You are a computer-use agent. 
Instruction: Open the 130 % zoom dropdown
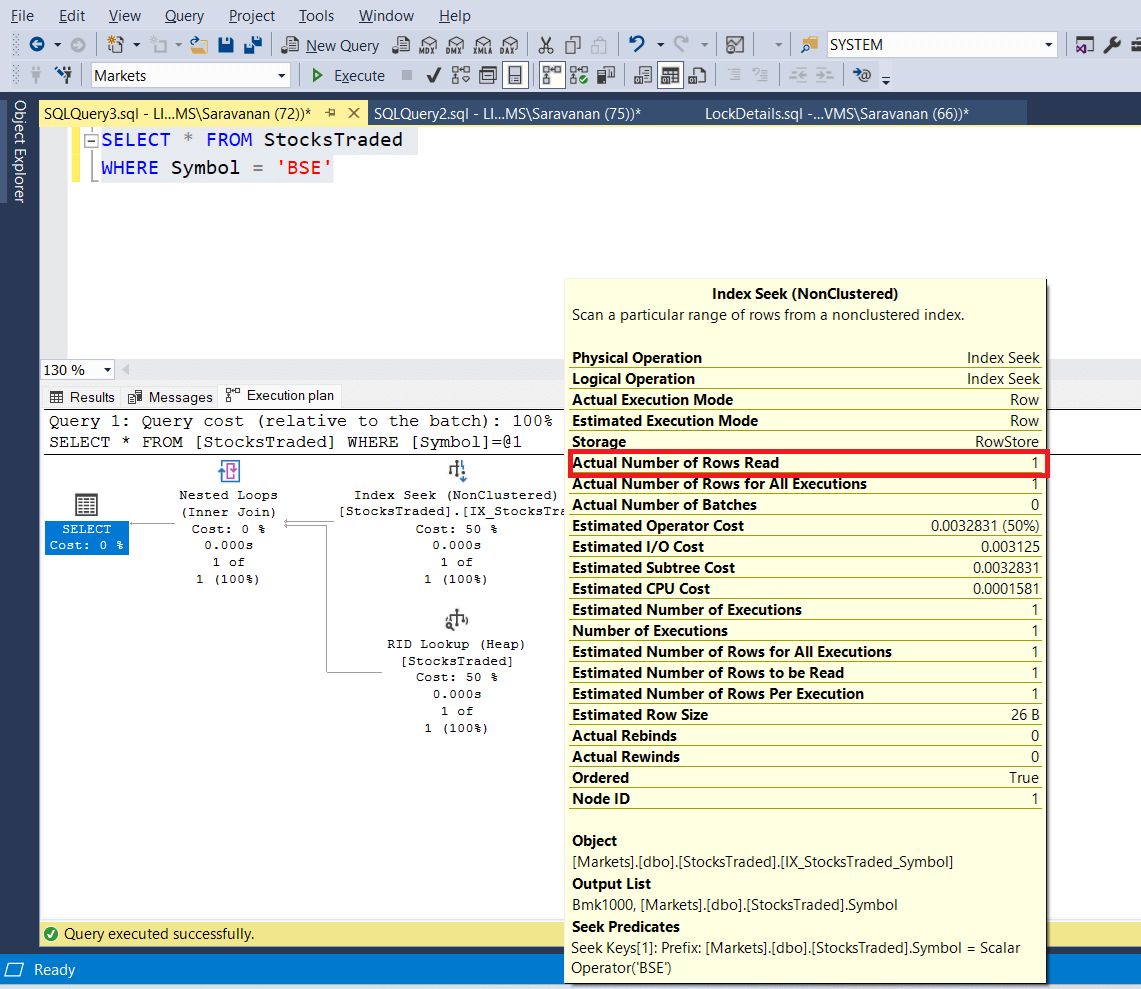(107, 370)
